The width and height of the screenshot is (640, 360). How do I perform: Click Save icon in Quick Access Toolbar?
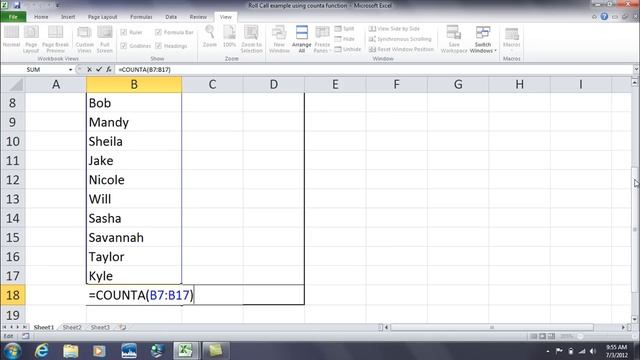pyautogui.click(x=17, y=5)
